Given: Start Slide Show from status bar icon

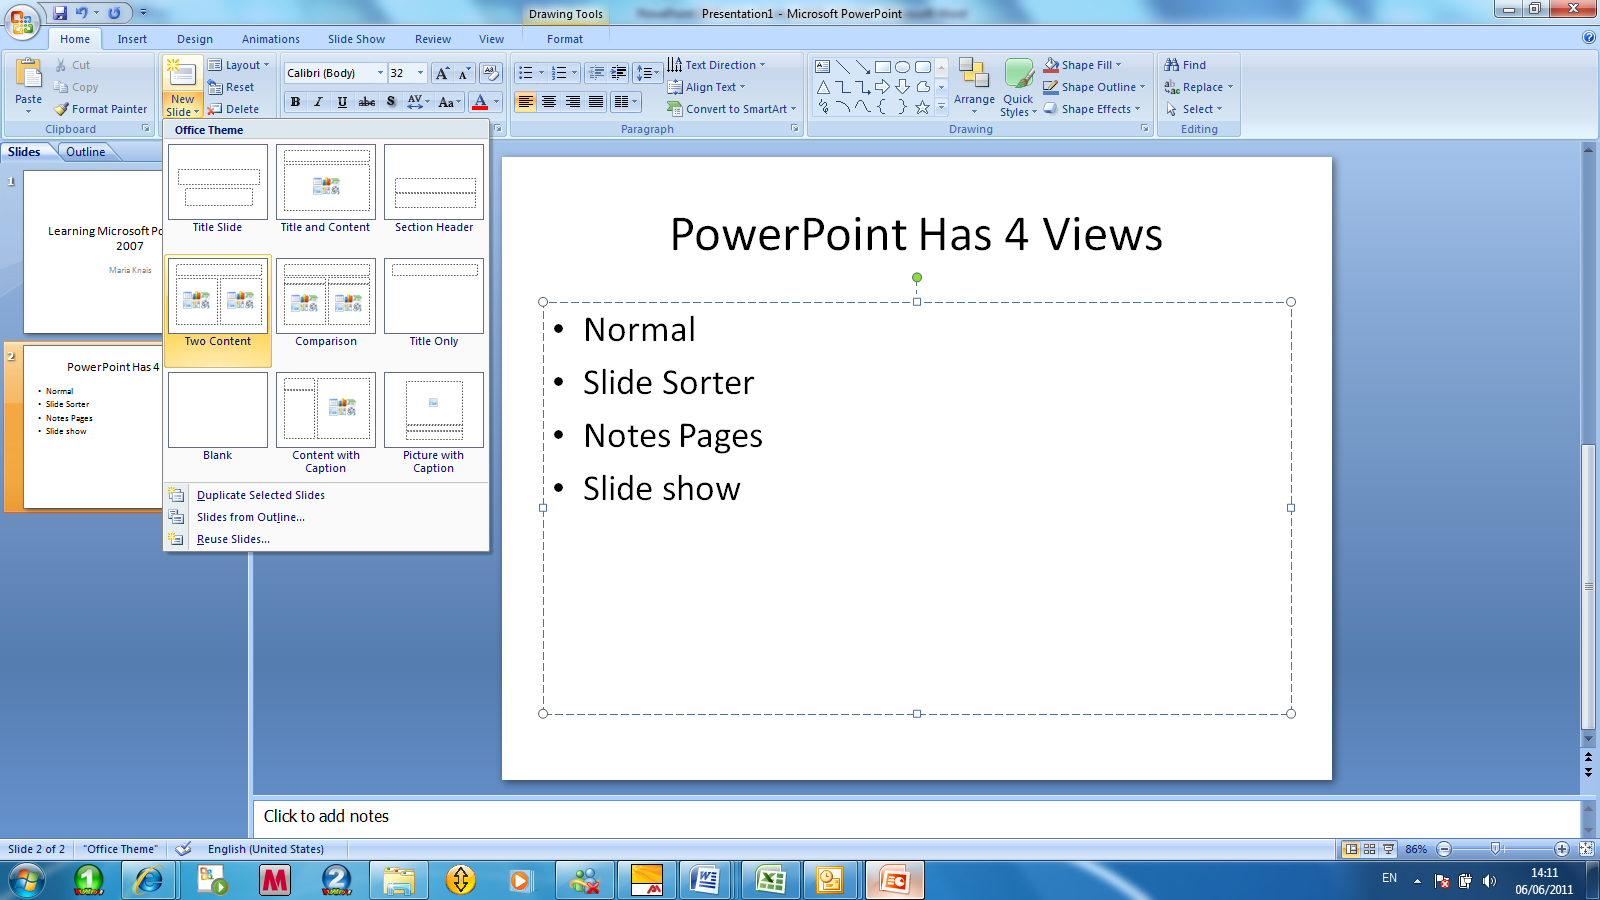Looking at the screenshot, I should point(1388,849).
